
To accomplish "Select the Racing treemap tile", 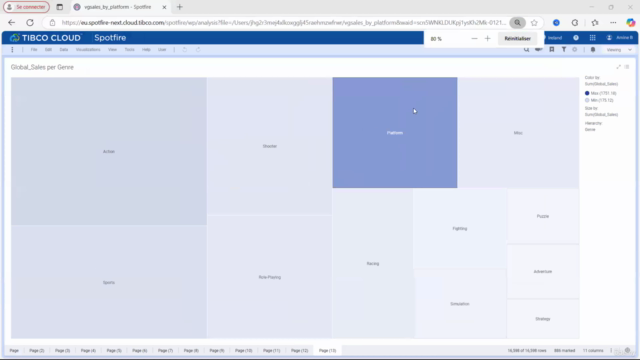I will coord(373,263).
